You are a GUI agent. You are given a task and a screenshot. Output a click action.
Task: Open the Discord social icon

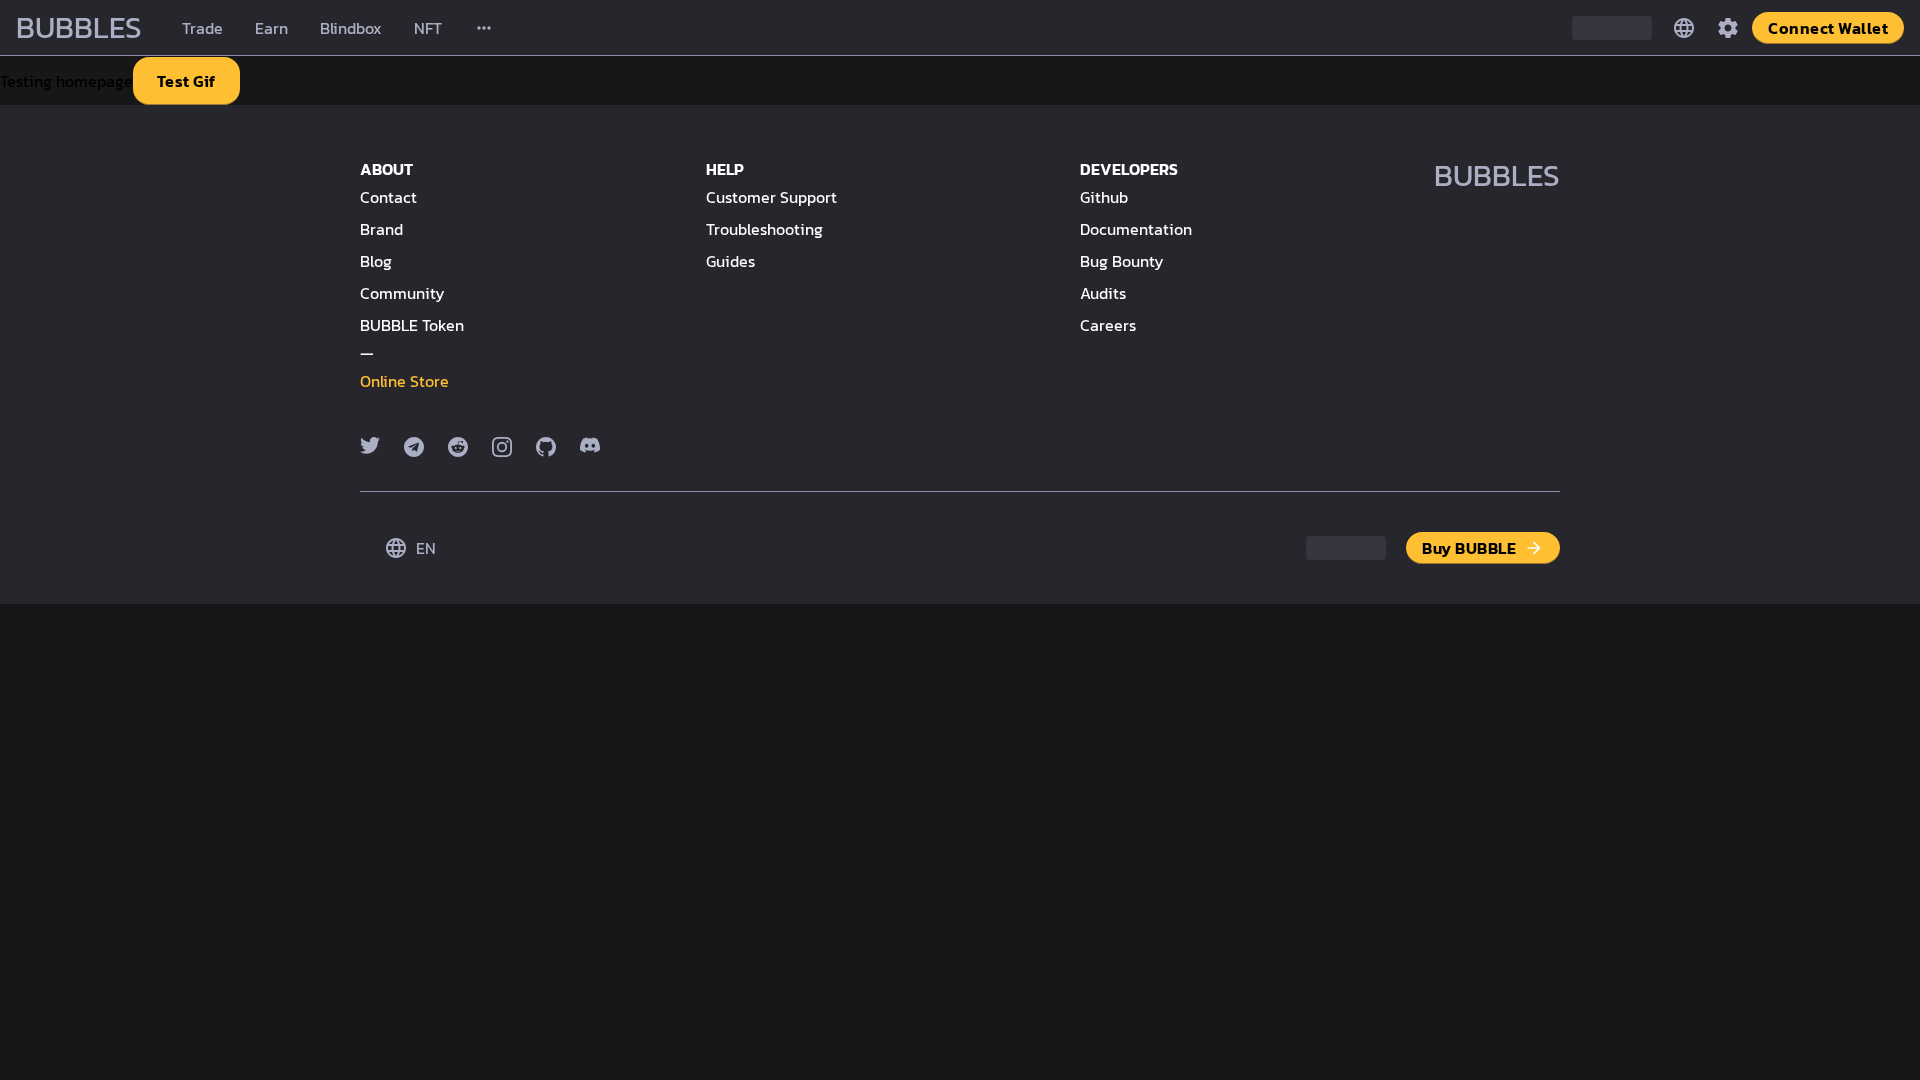coord(590,446)
